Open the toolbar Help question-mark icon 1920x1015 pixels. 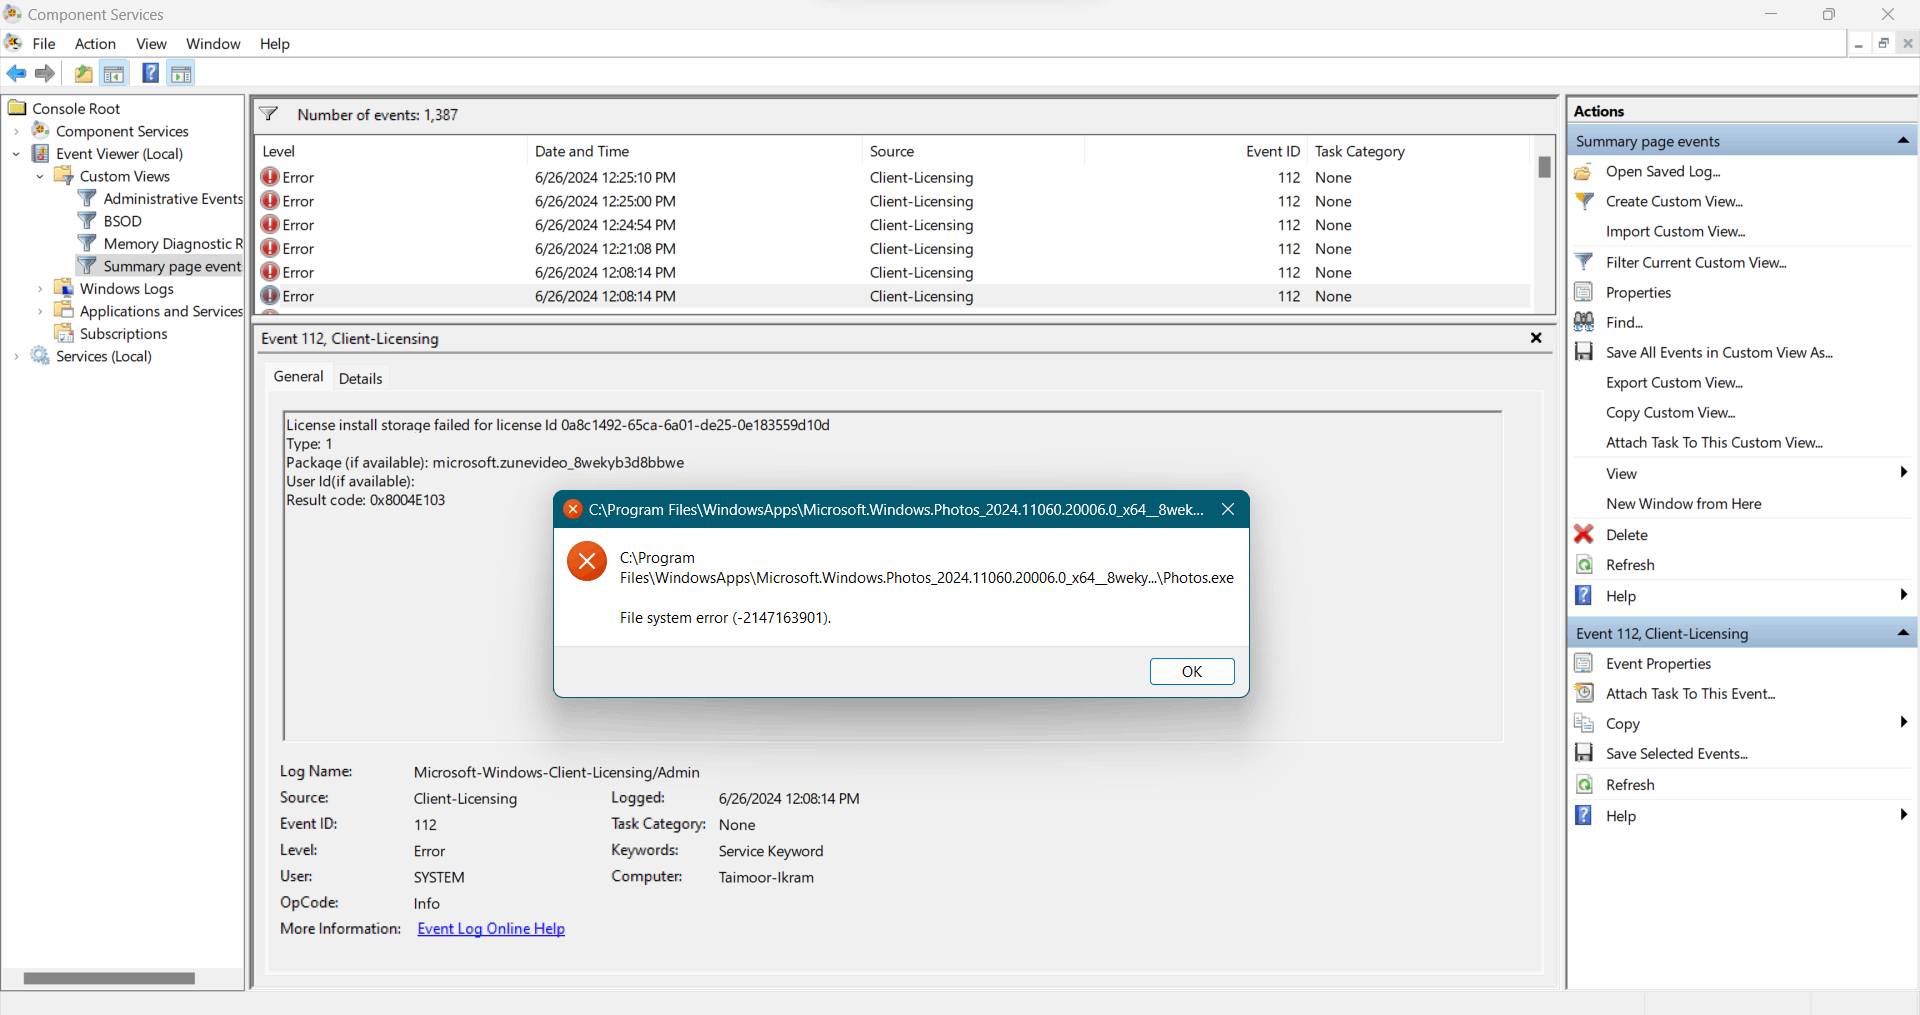150,73
